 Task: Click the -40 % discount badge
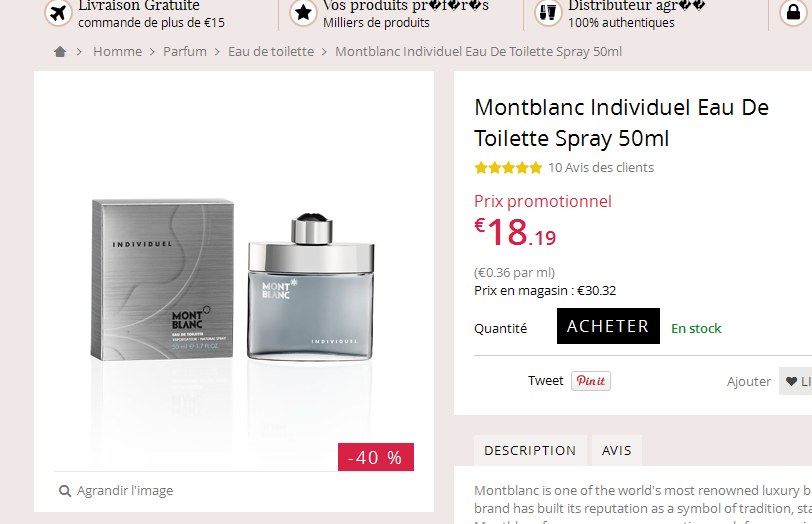(x=376, y=458)
